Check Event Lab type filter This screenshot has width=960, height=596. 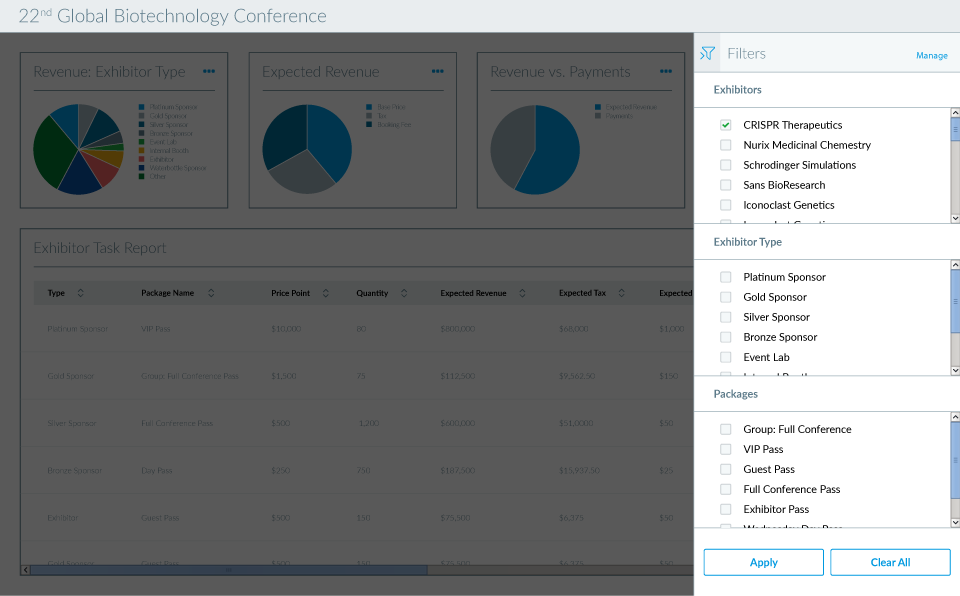click(x=726, y=357)
